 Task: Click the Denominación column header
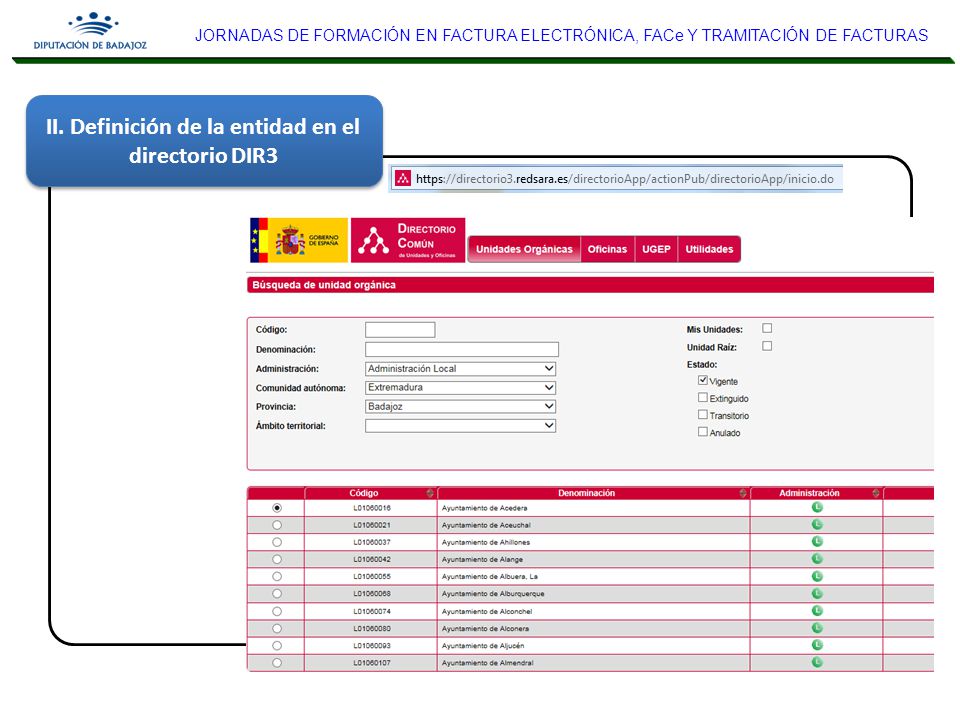coord(593,493)
